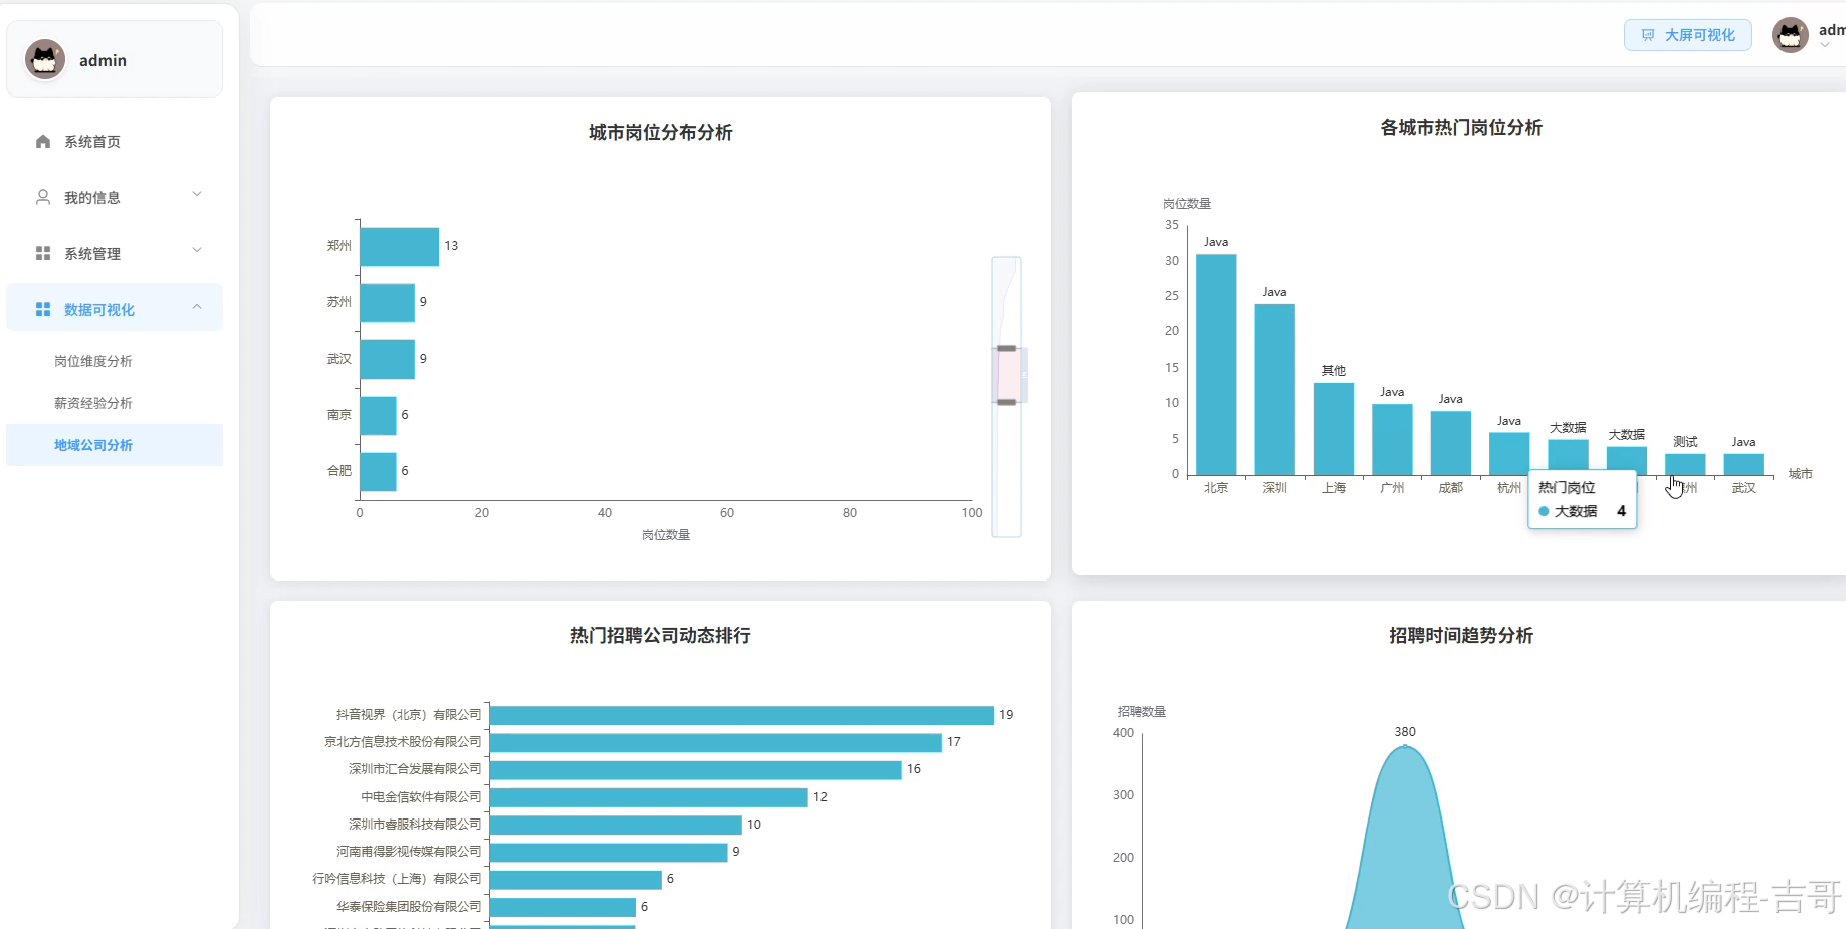Click the admin avatar in the sidebar

click(45, 60)
